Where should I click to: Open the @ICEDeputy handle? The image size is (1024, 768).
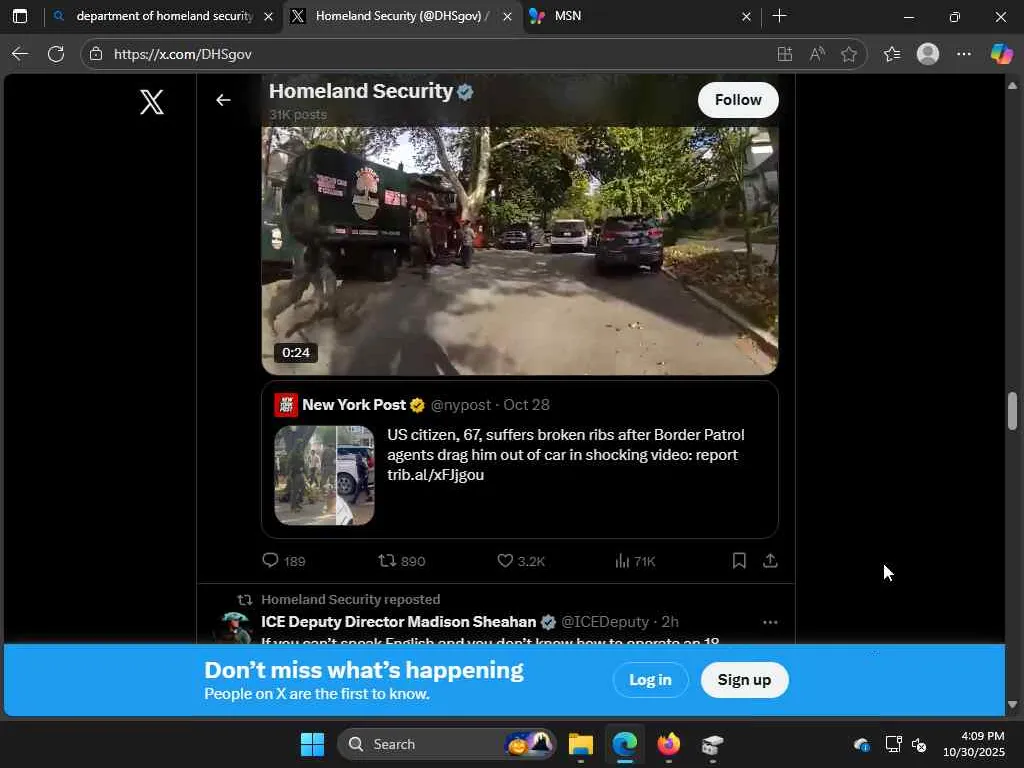pyautogui.click(x=605, y=622)
